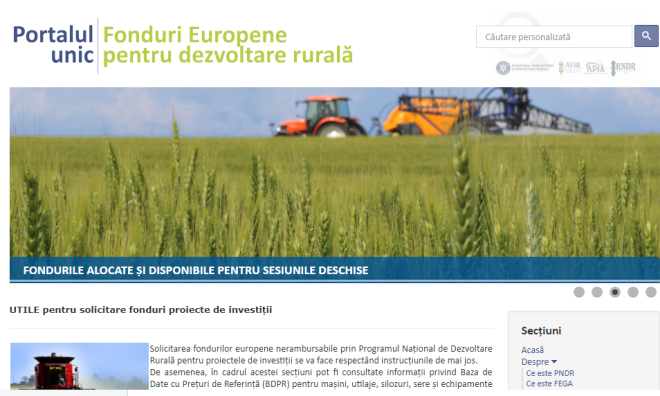Viewport: 660px width, 396px height.
Task: Open the Acasă section link
Action: click(532, 350)
